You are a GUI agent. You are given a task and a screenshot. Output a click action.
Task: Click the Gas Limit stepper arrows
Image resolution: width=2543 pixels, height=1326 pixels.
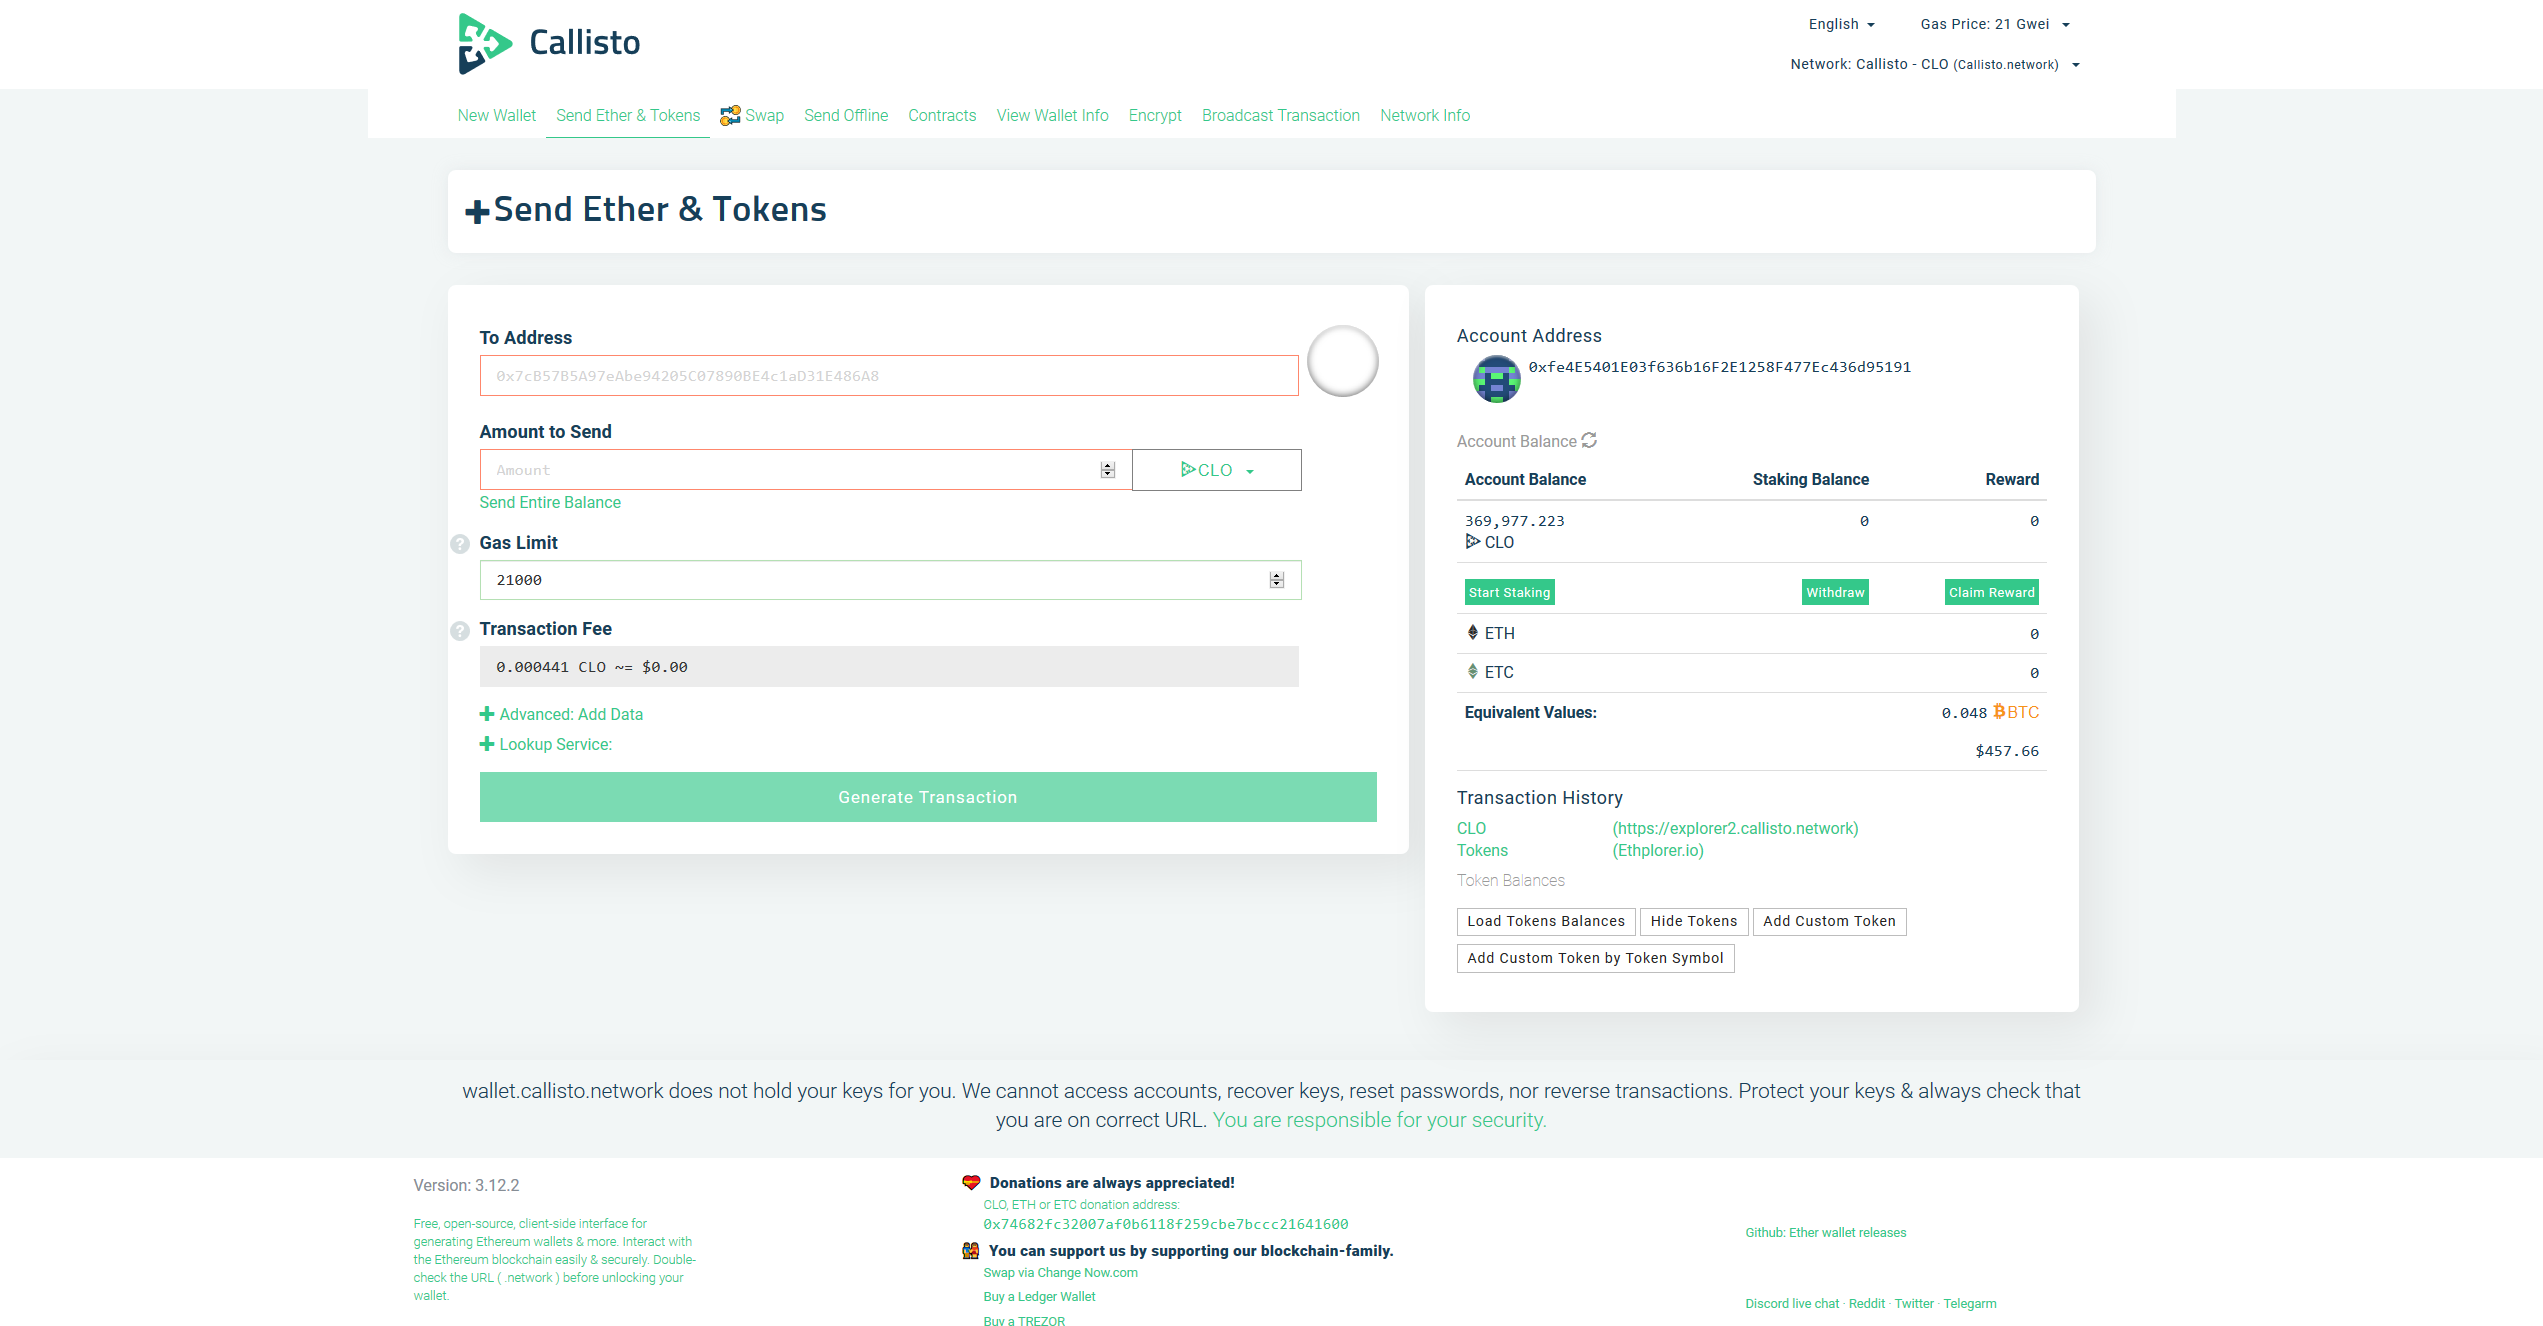(x=1276, y=580)
